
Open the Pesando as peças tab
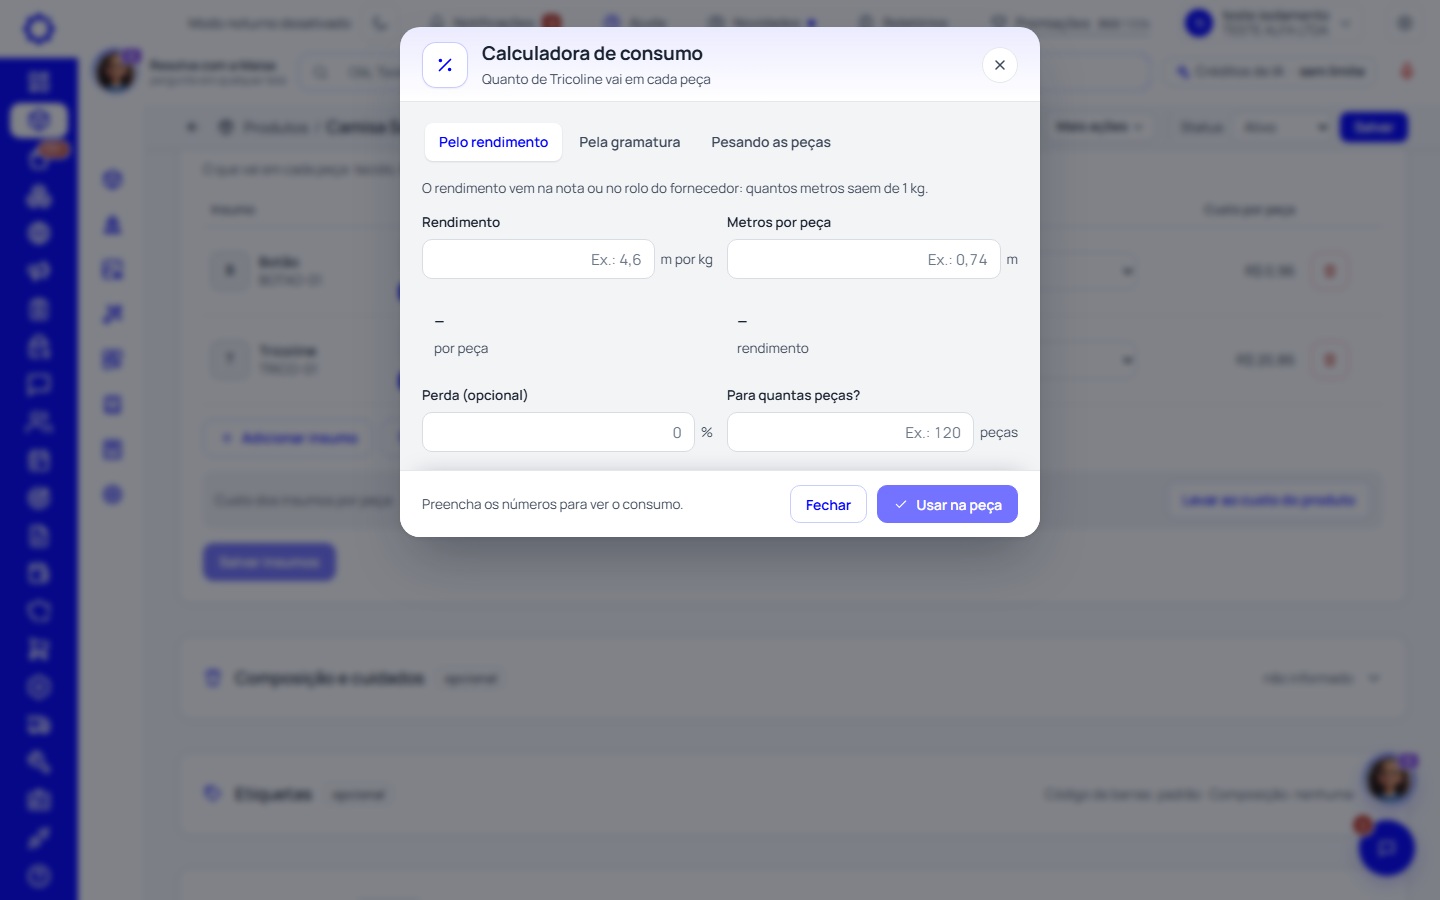click(x=771, y=142)
